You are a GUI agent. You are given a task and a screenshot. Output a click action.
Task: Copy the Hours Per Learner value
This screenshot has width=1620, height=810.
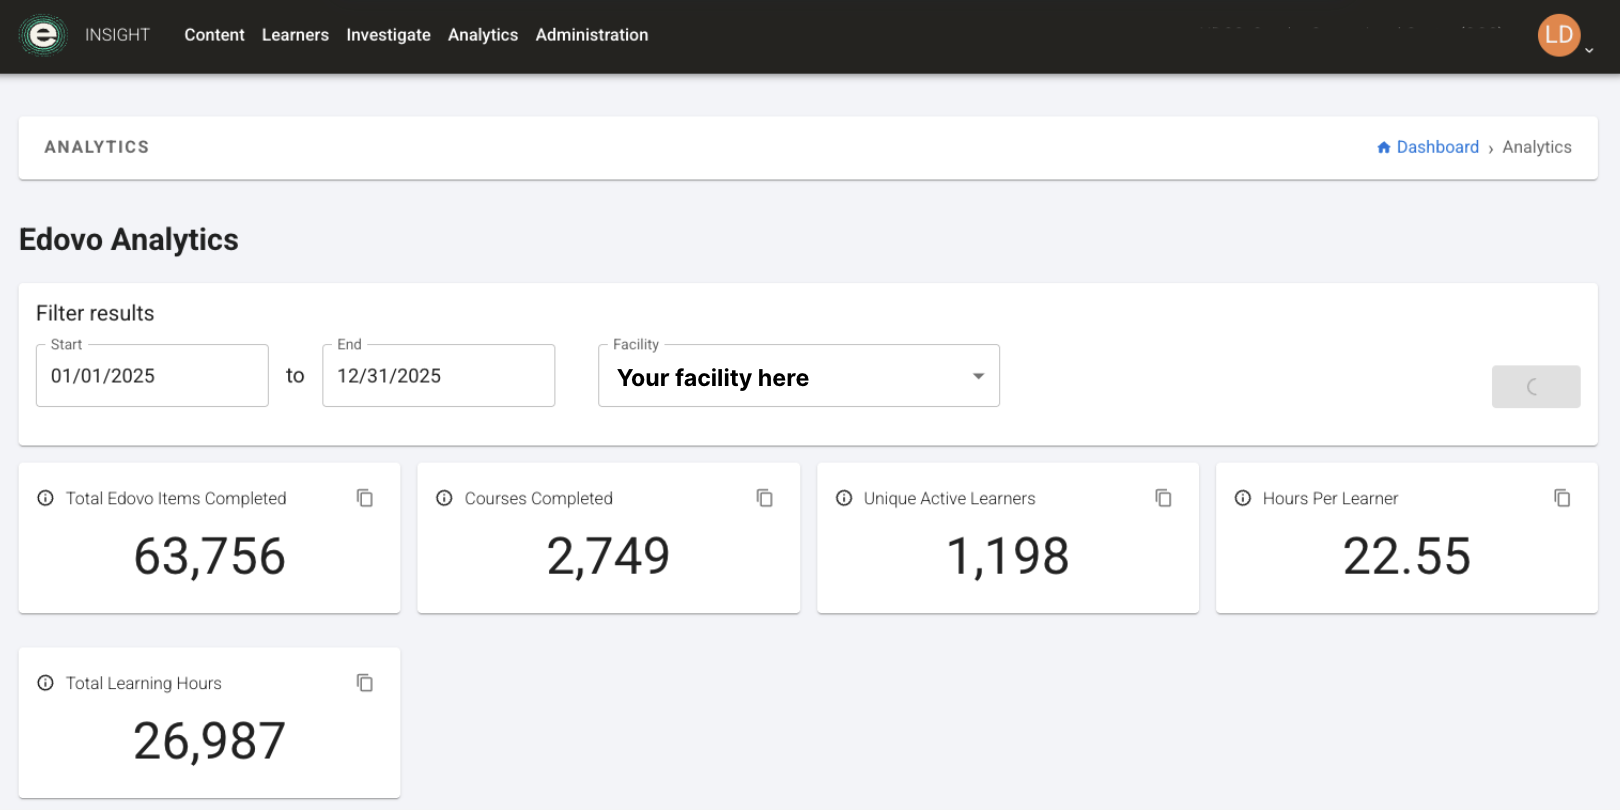[x=1562, y=498]
